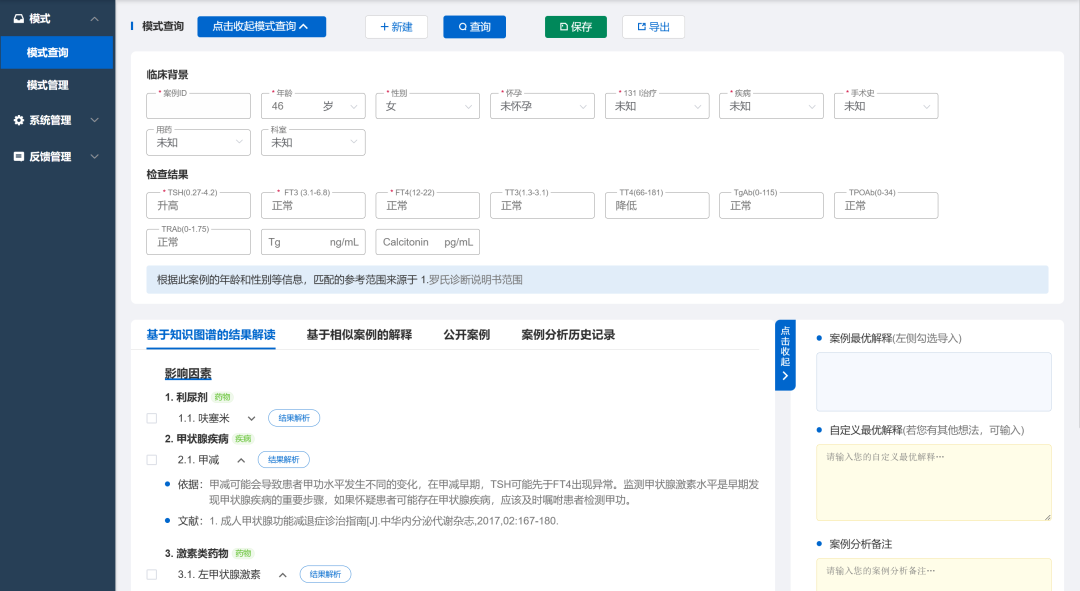Image resolution: width=1080 pixels, height=591 pixels.
Task: Click the 新建 button
Action: pyautogui.click(x=396, y=27)
